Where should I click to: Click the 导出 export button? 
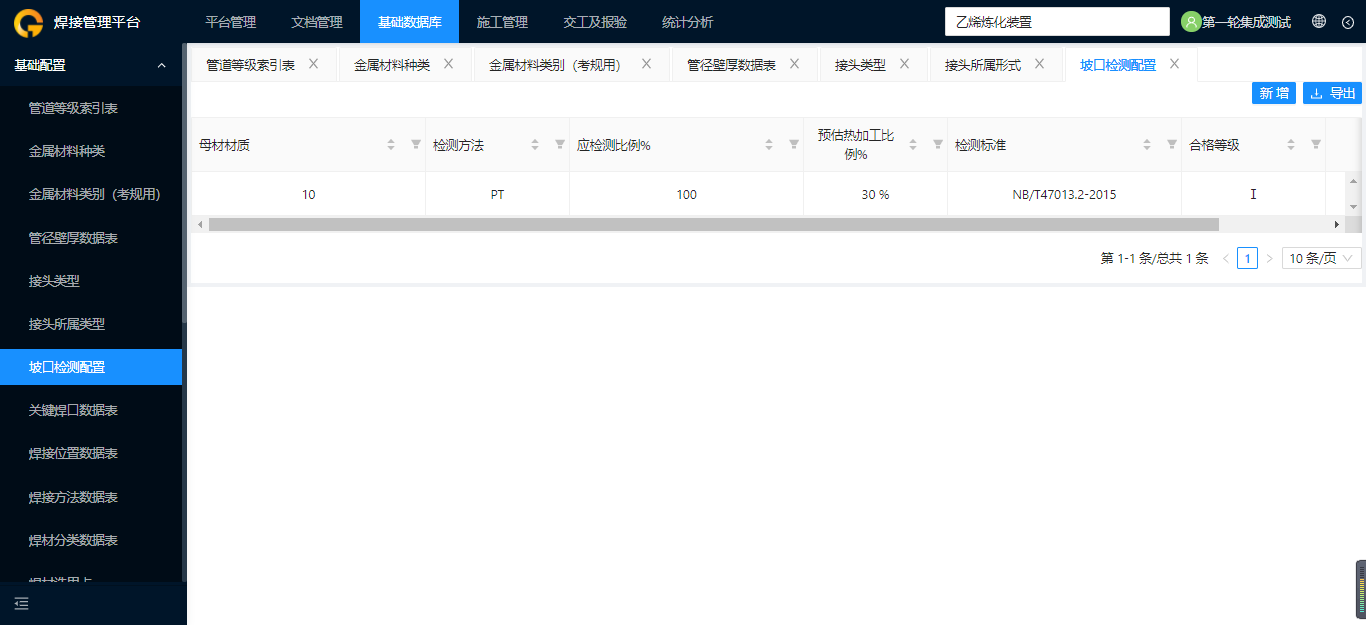pos(1332,93)
